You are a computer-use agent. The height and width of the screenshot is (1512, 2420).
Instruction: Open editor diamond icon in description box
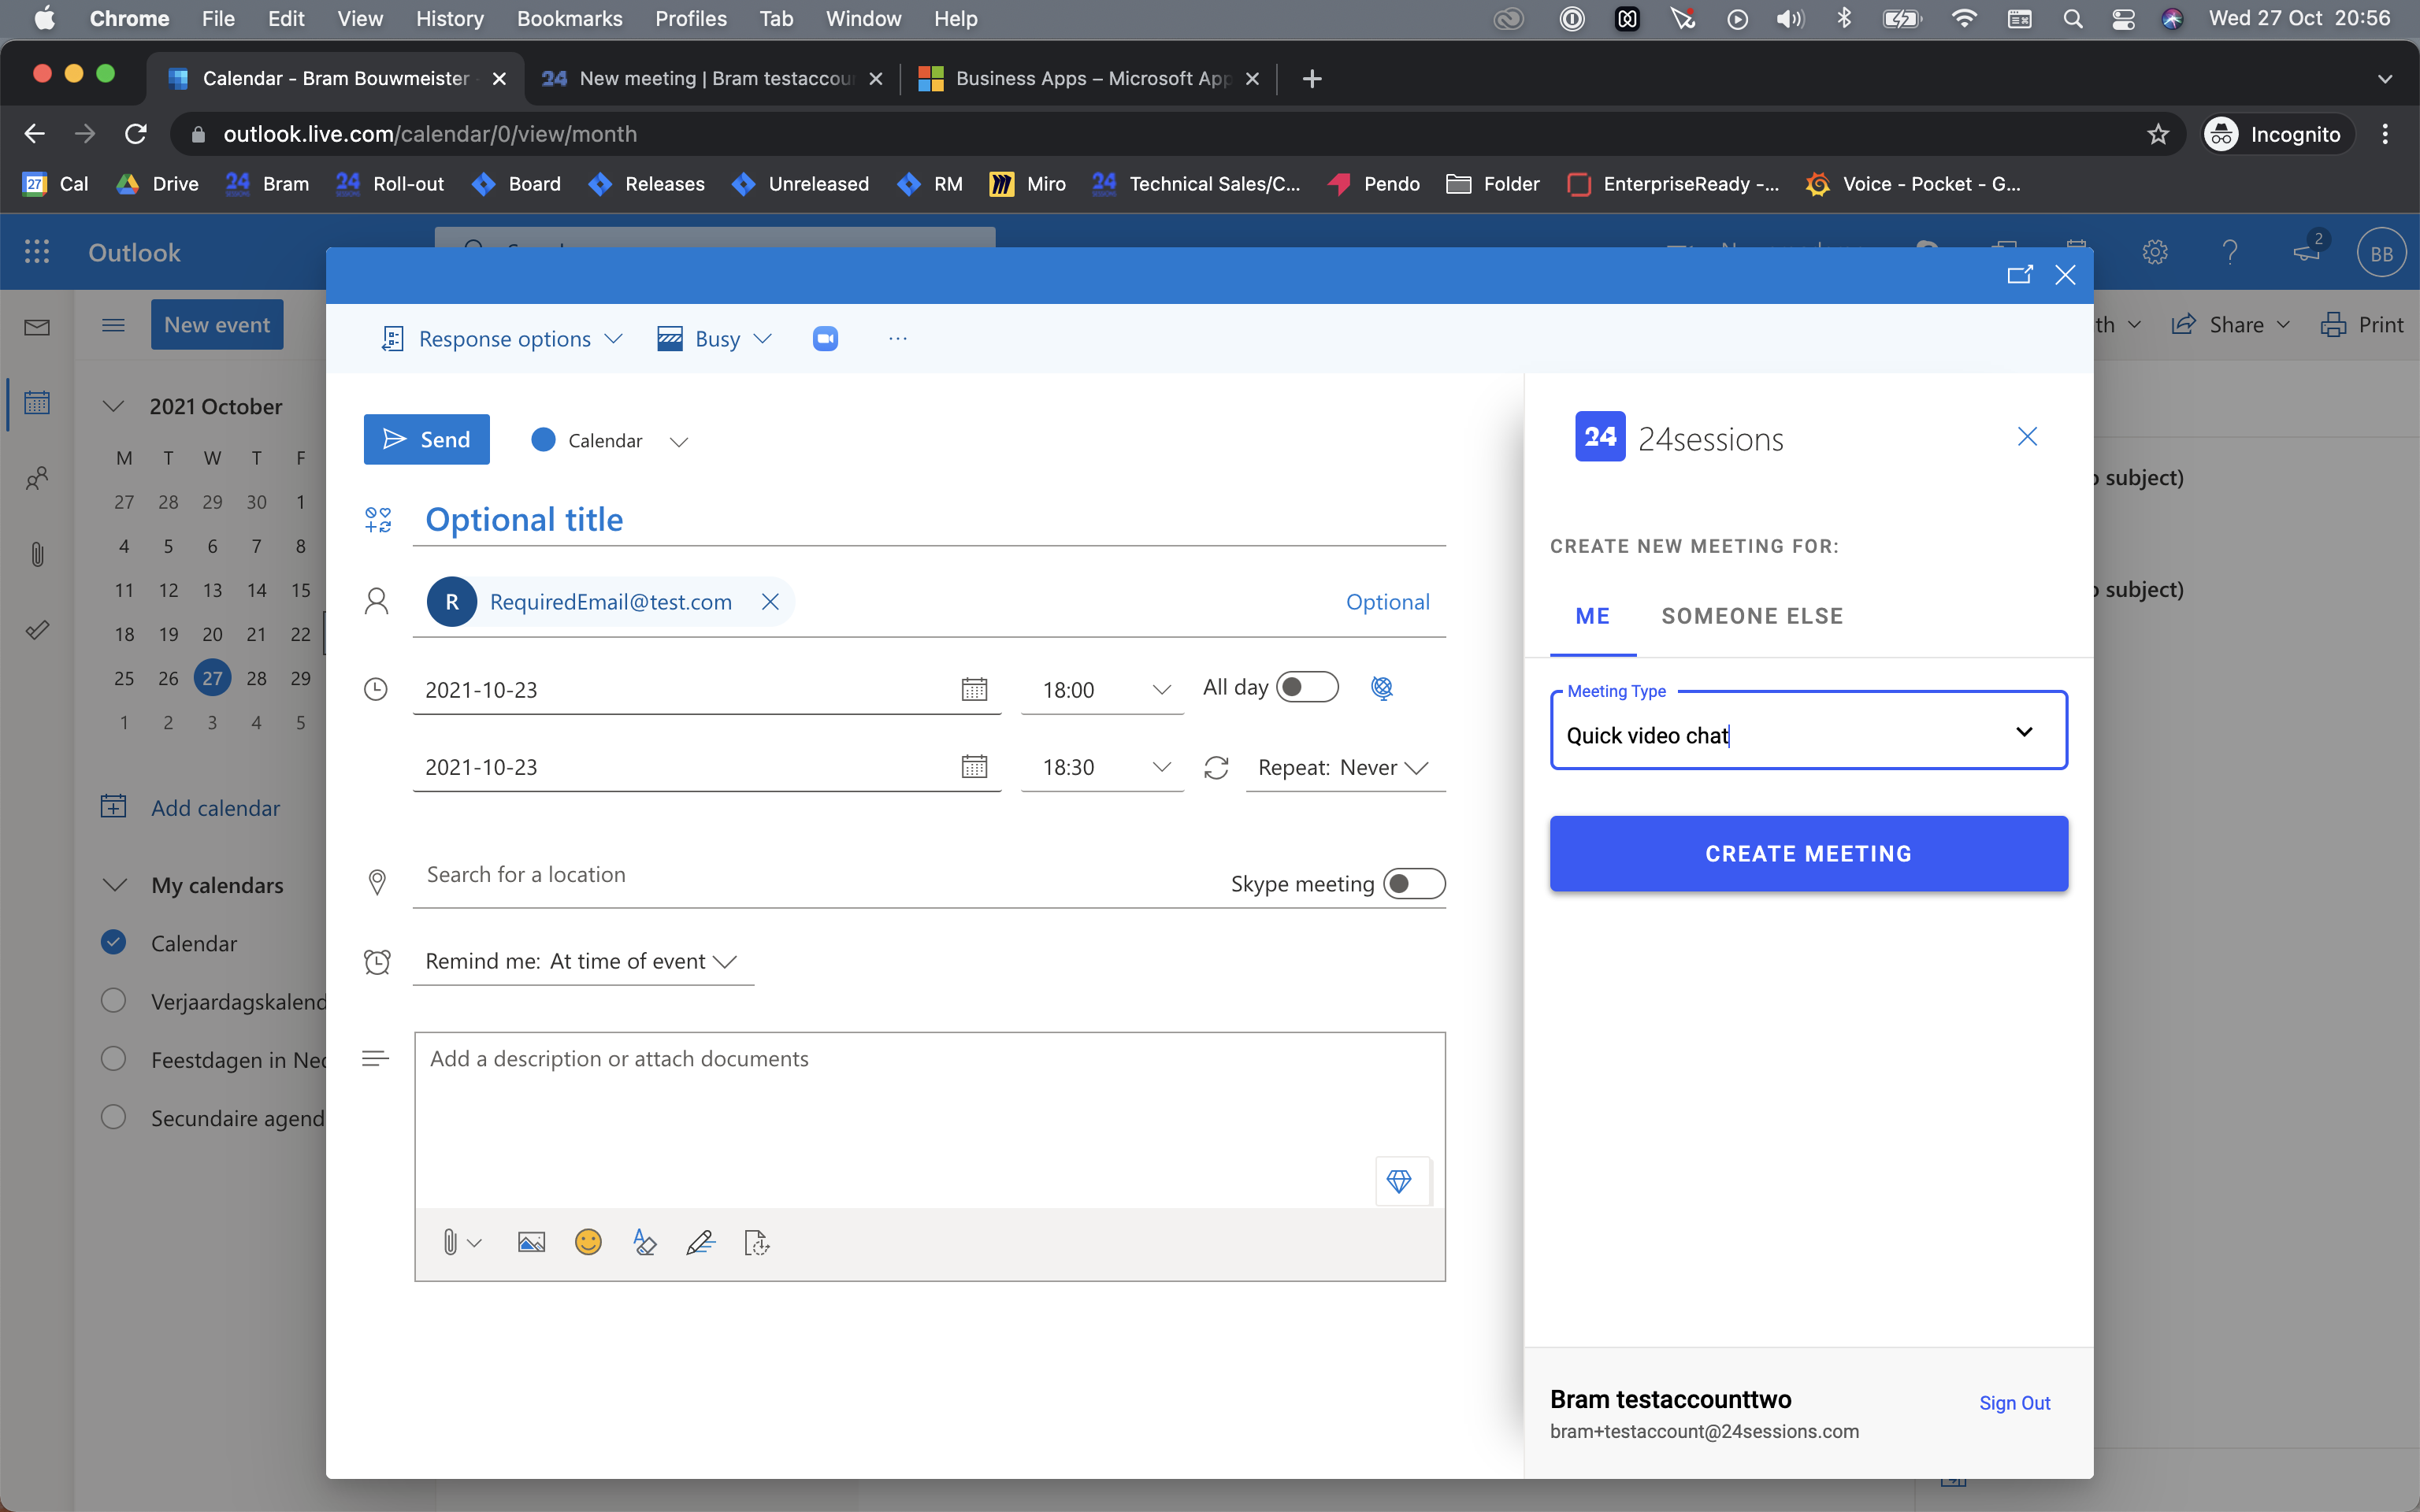click(1399, 1181)
